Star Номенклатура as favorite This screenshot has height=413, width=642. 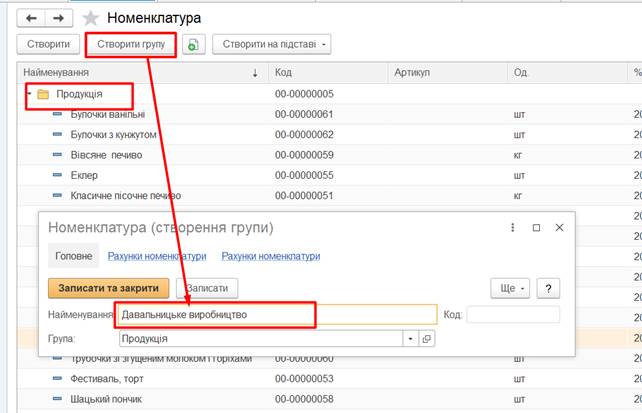[x=91, y=18]
